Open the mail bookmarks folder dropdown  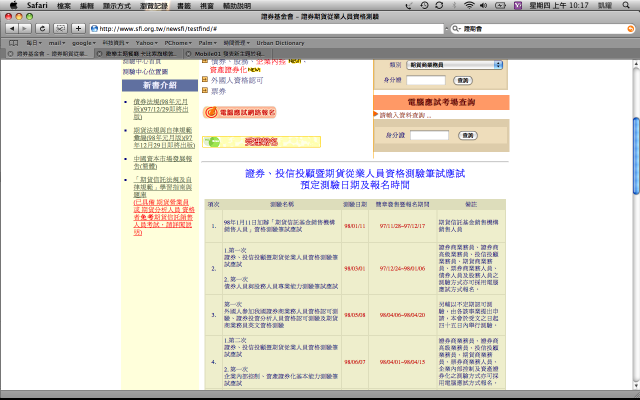[x=57, y=43]
